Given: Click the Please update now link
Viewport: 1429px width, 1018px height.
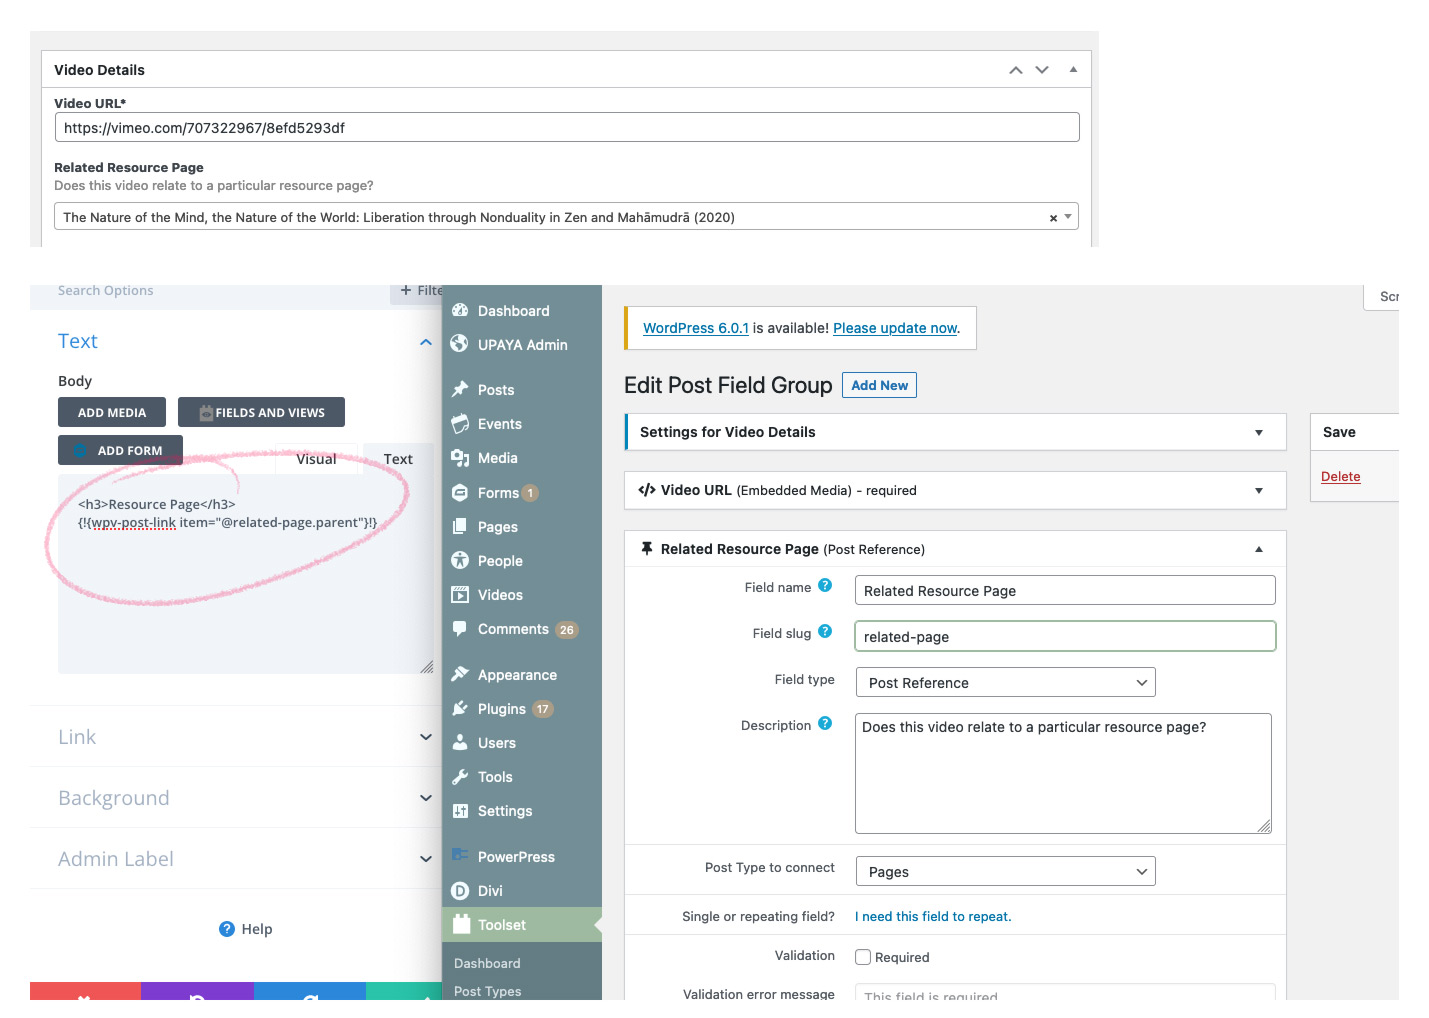Looking at the screenshot, I should (x=895, y=328).
